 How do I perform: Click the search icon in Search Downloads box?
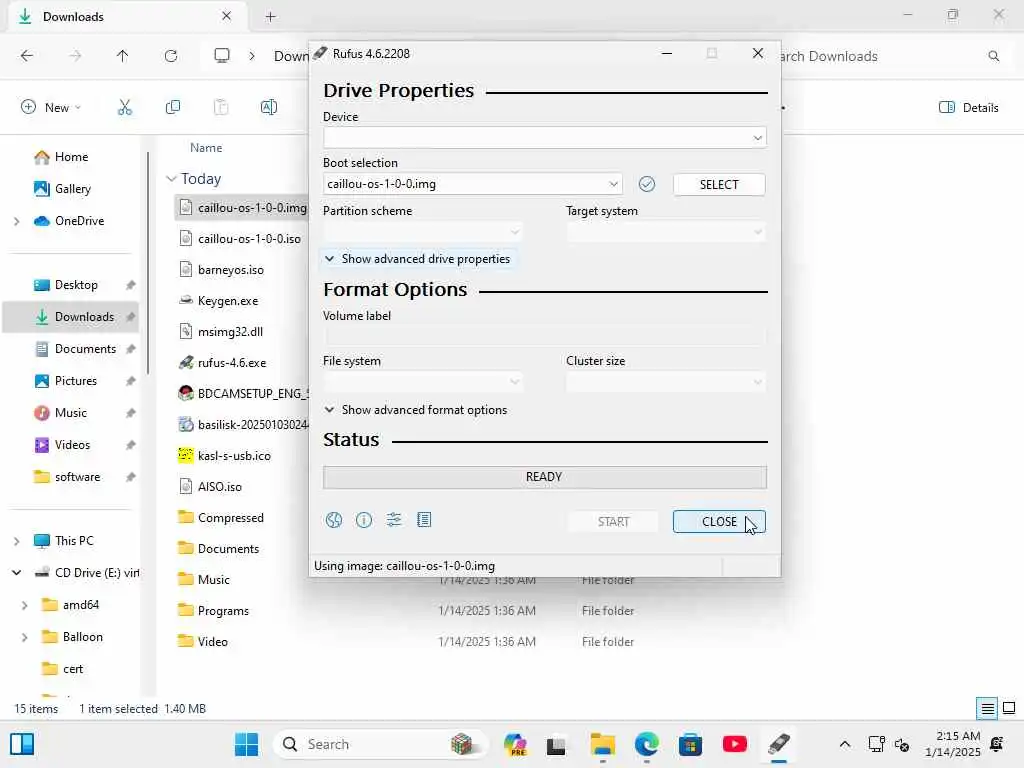click(993, 56)
